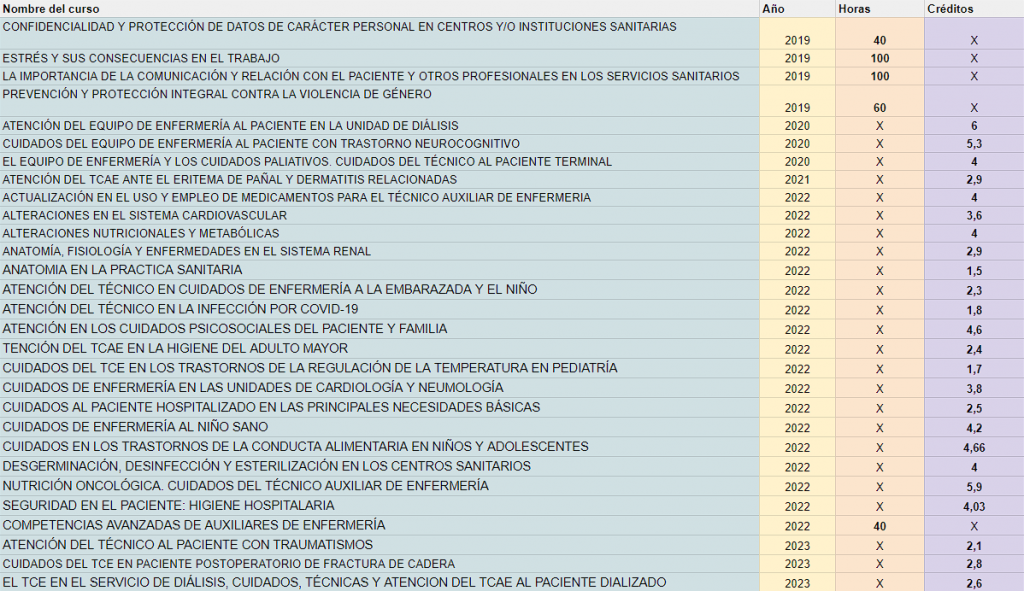
Task: Click the 60 hours cell for the violencia de género course
Action: (879, 107)
